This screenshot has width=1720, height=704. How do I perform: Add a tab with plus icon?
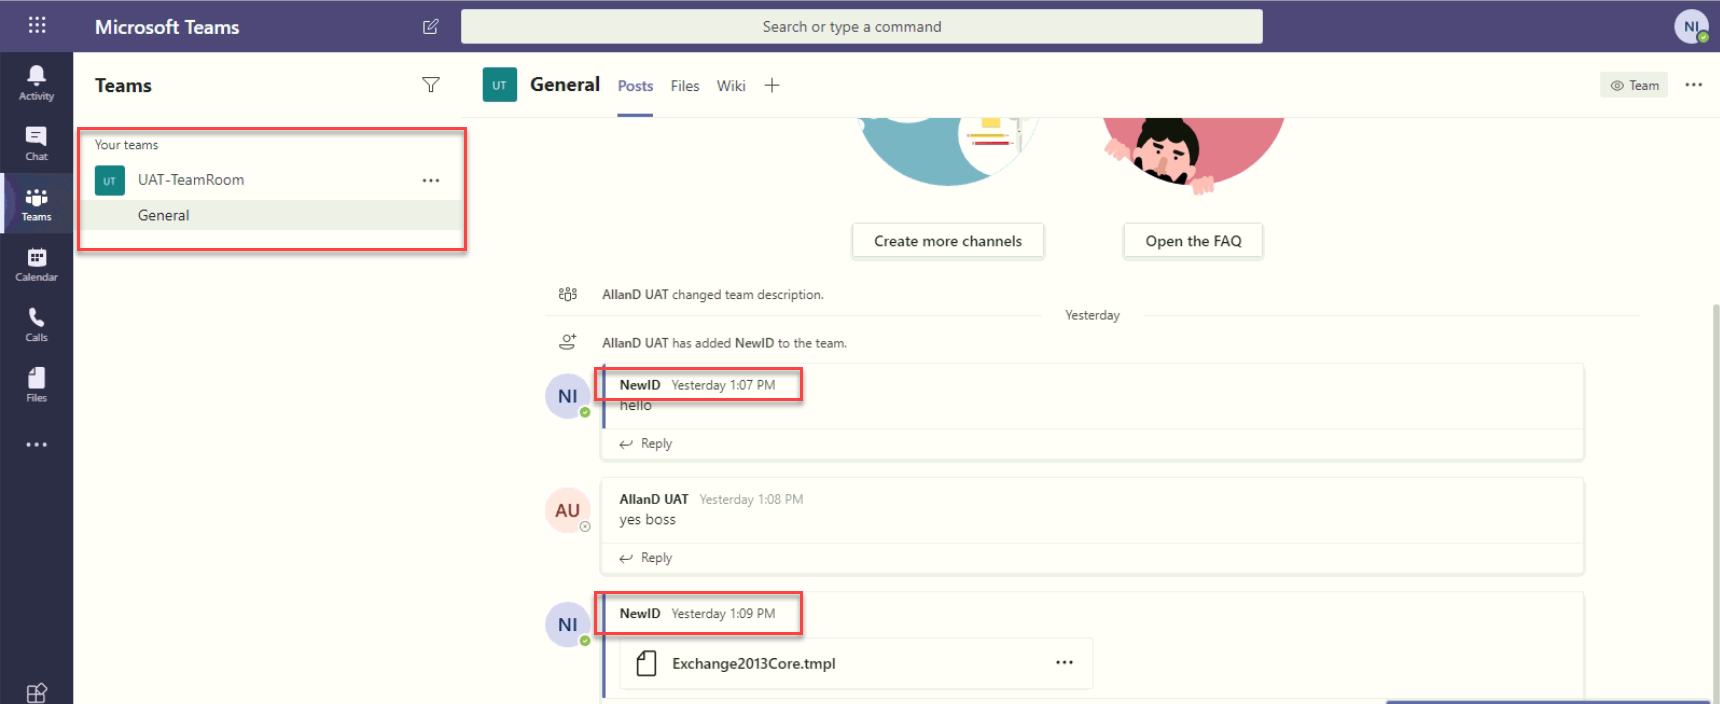coord(772,85)
